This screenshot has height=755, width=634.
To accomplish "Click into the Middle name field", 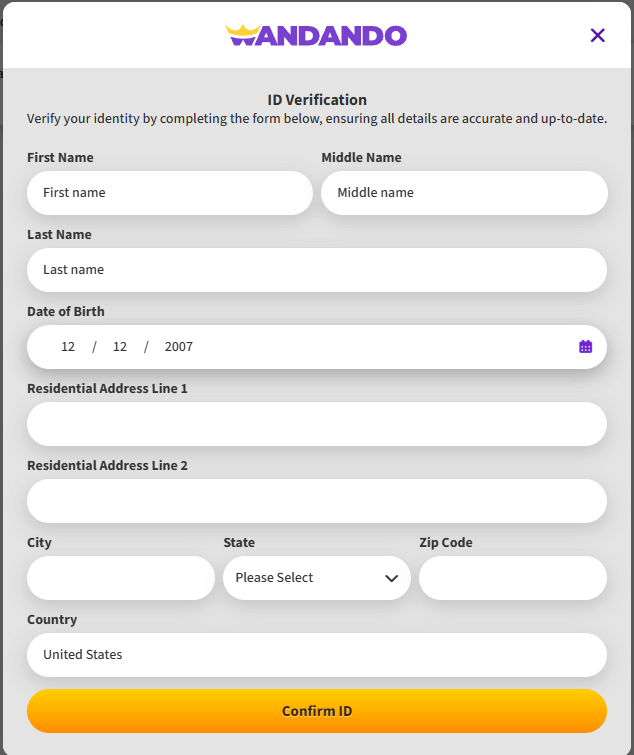I will tap(464, 193).
